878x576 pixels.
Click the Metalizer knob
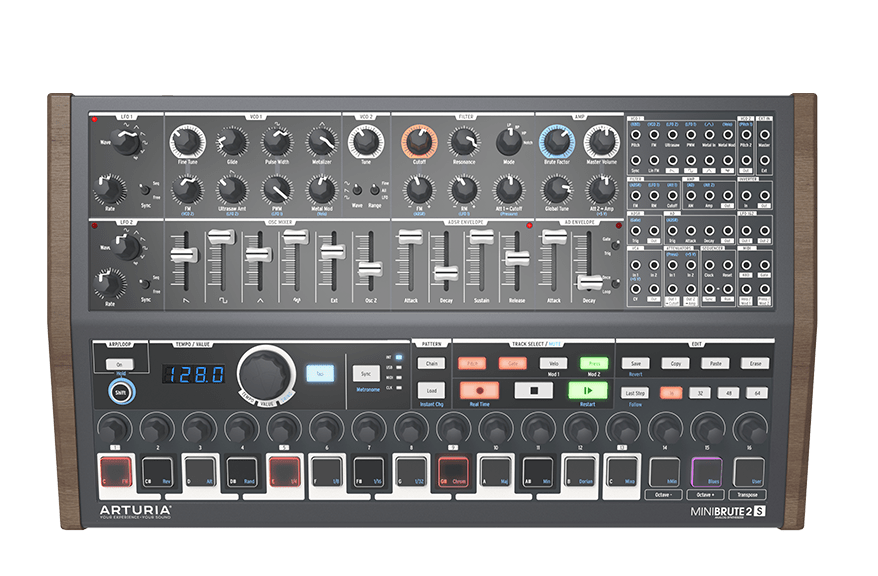(x=321, y=142)
